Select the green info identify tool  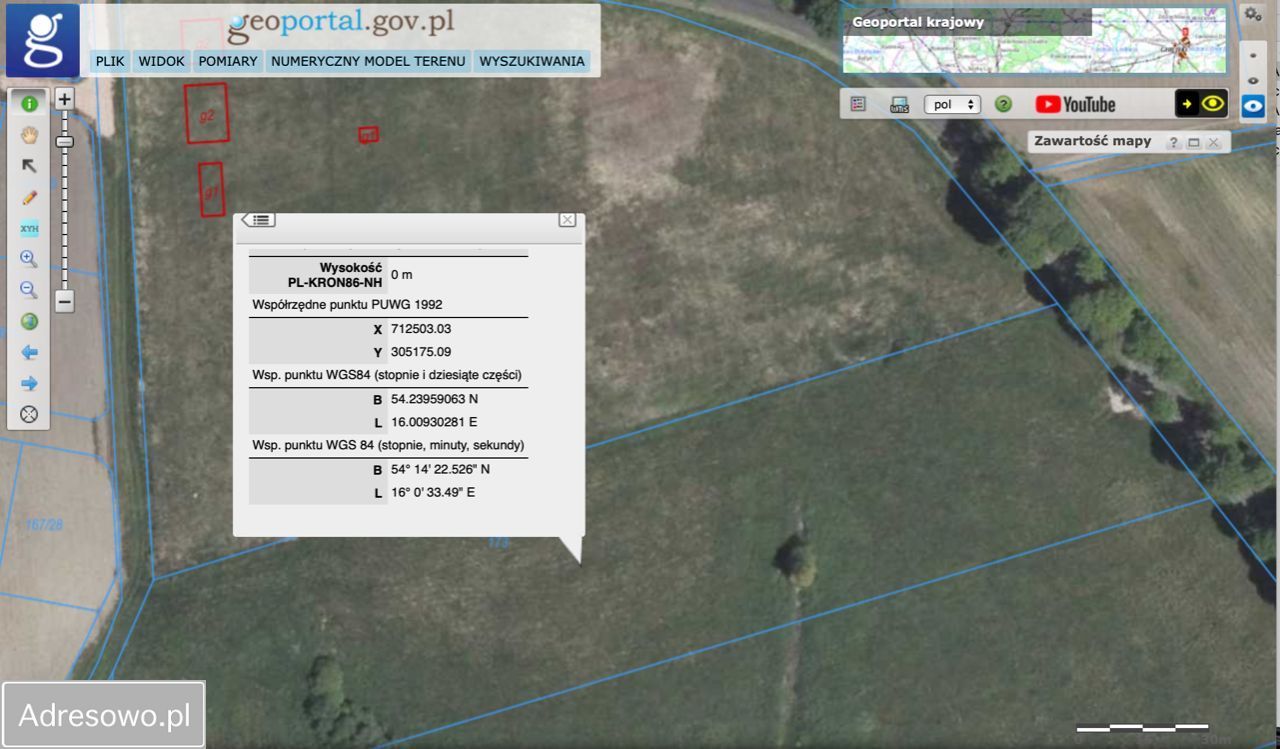29,103
